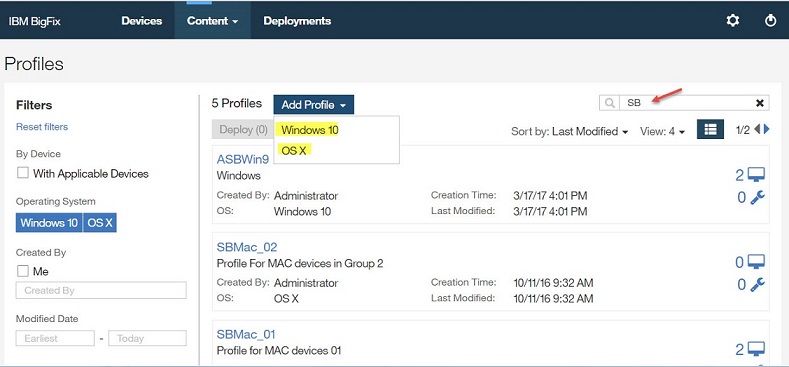Clear the search field with X
789x367 pixels.
pos(759,103)
